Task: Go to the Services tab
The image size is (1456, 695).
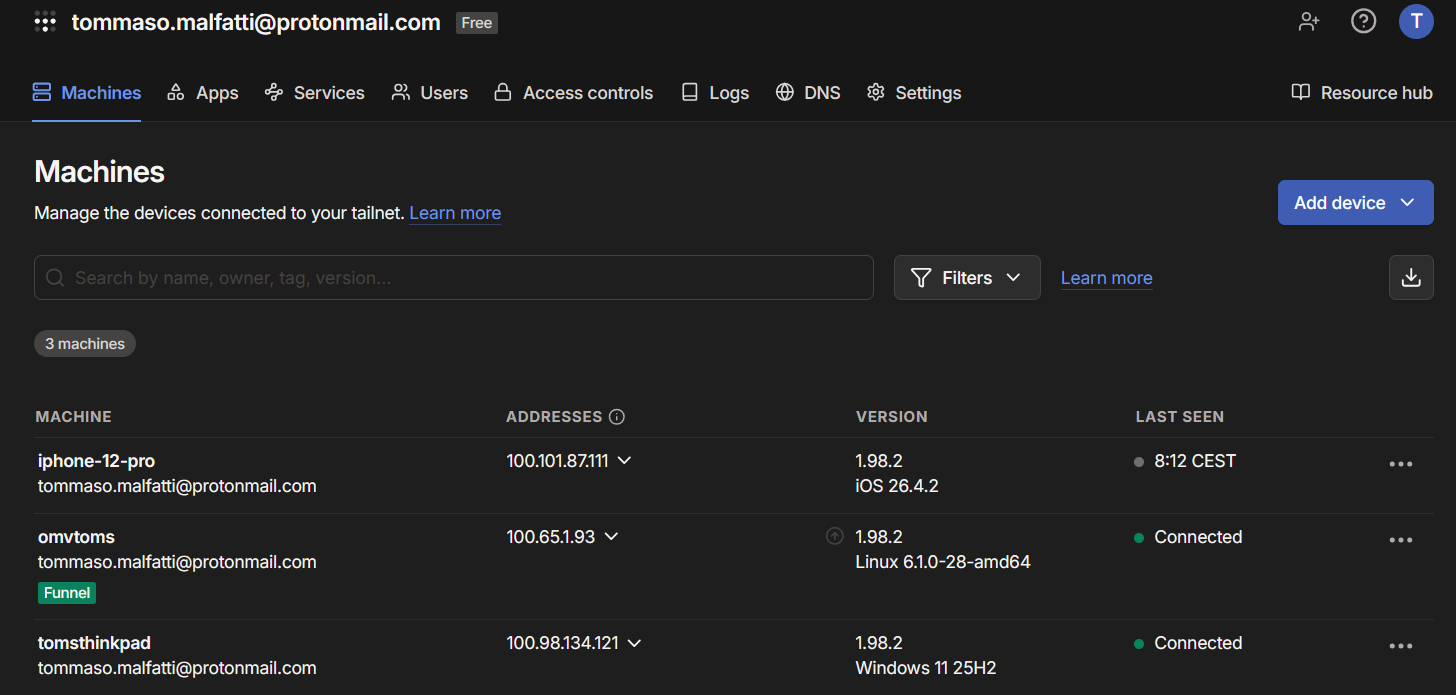Action: [x=315, y=93]
